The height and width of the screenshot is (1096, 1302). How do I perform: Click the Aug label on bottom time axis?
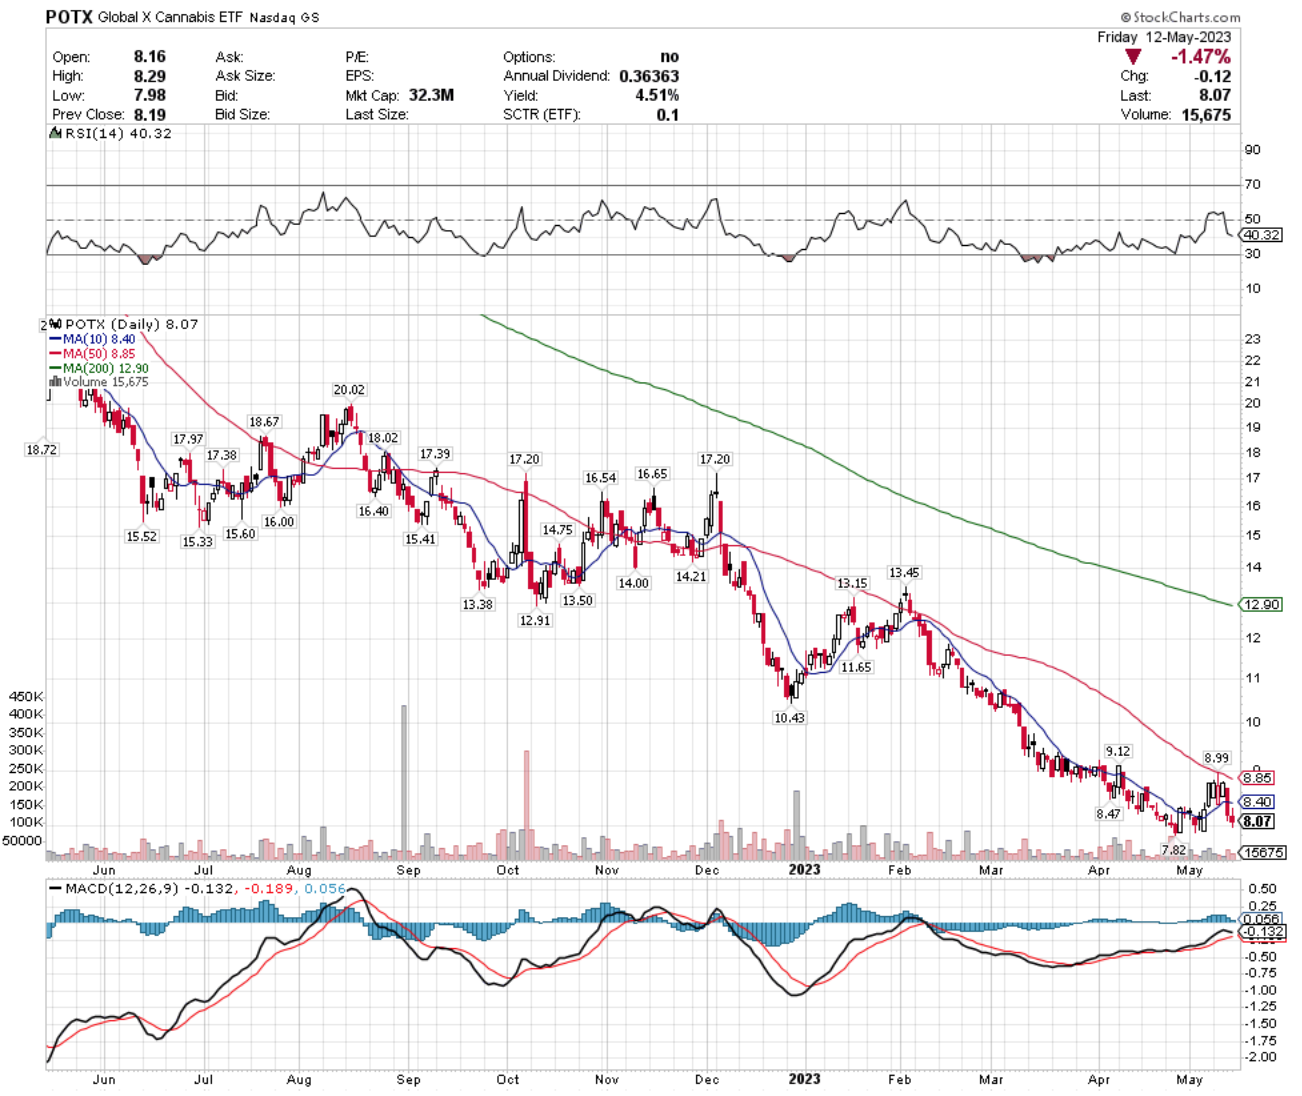pyautogui.click(x=299, y=1080)
